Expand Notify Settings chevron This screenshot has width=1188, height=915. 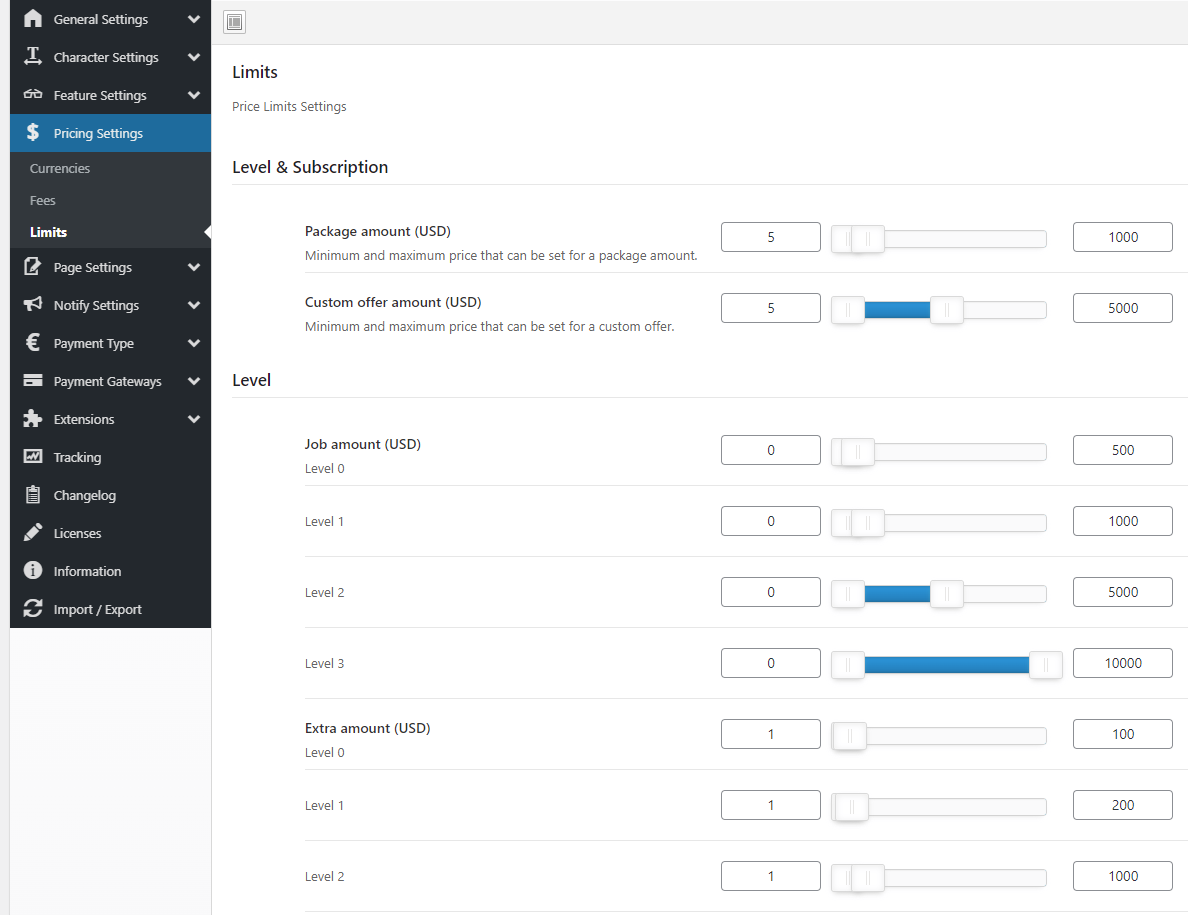coord(194,304)
